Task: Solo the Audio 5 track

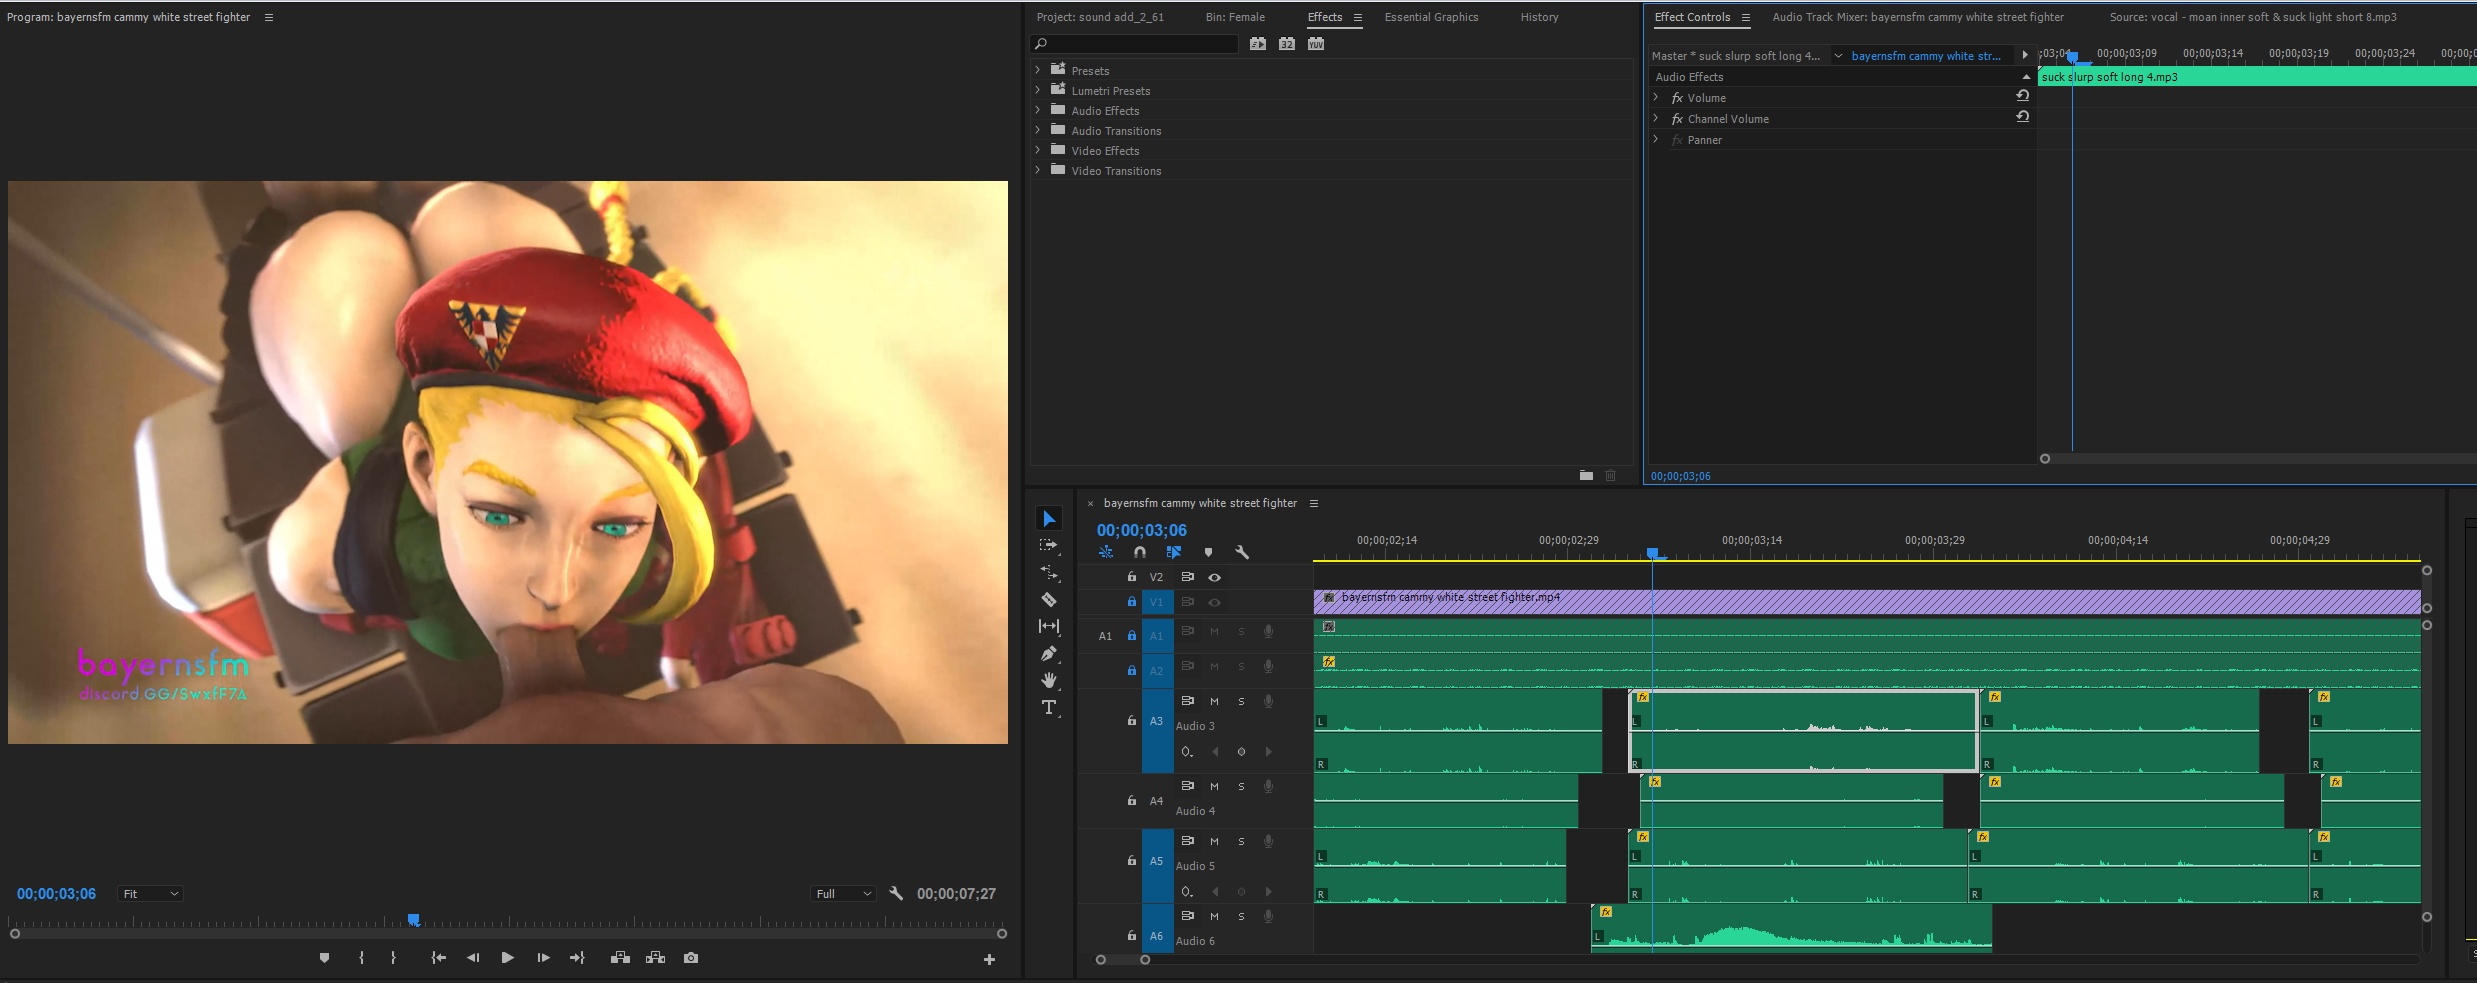Action: pos(1242,841)
